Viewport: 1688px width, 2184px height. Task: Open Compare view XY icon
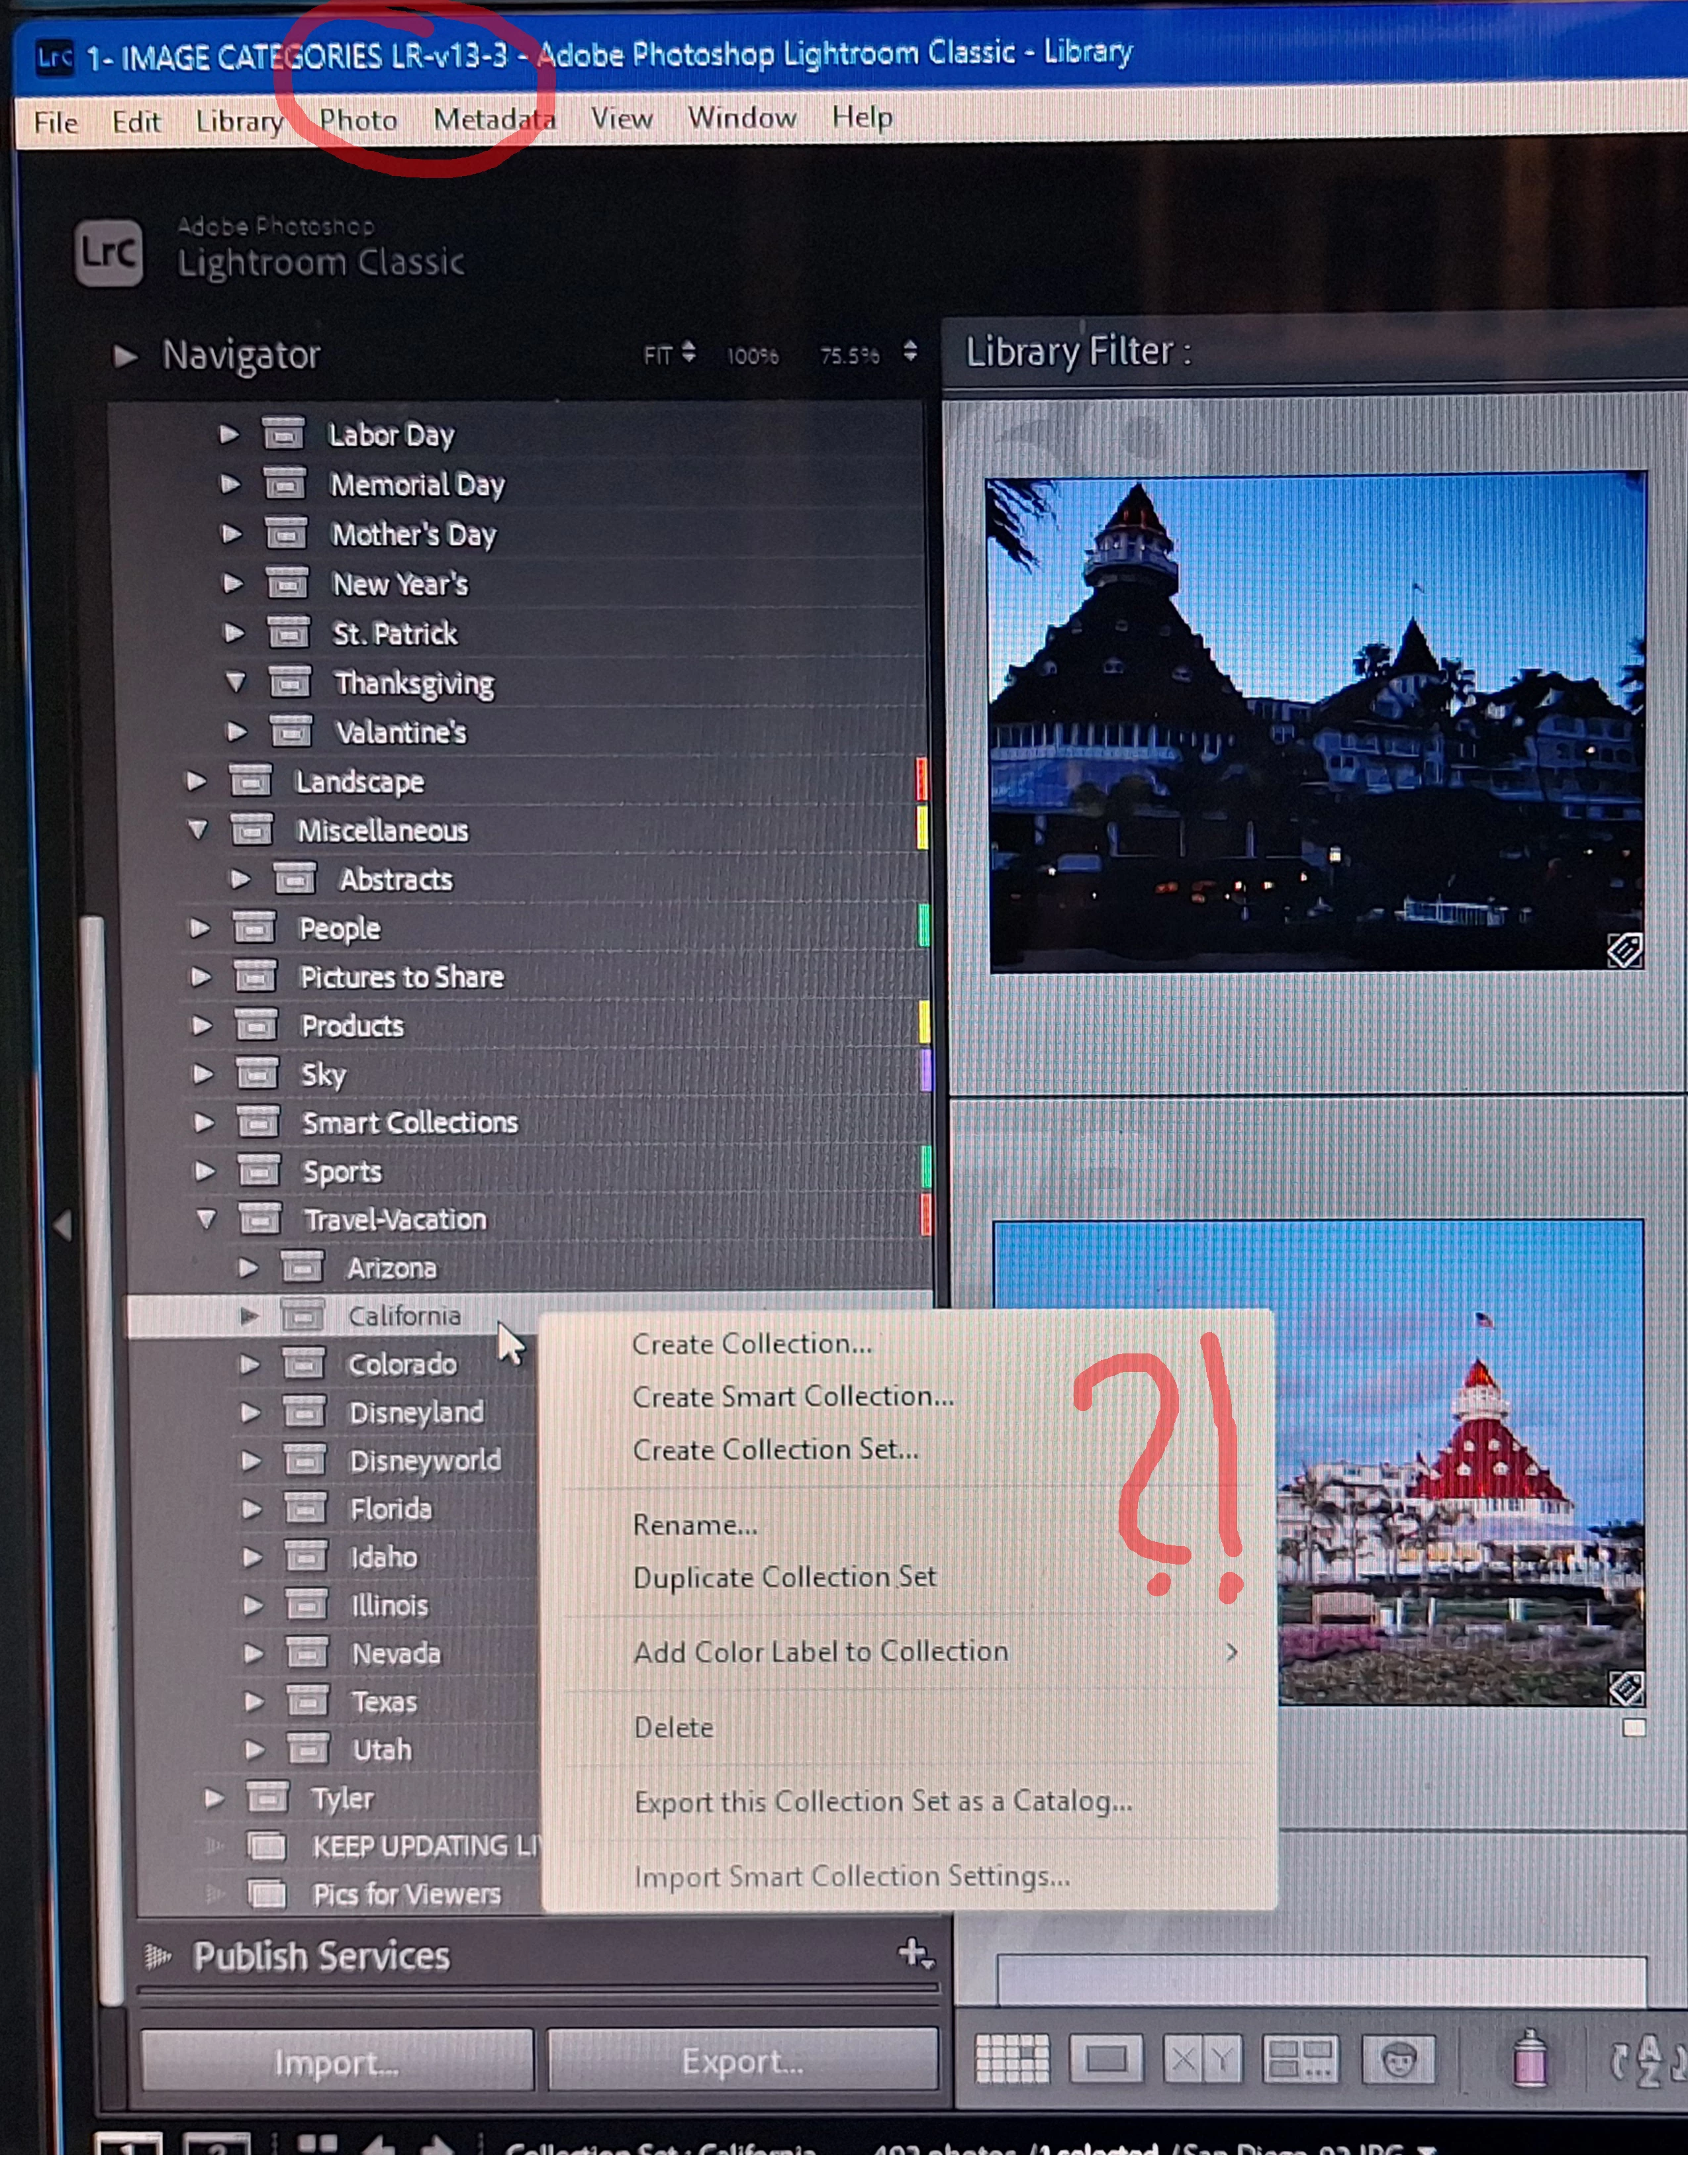(1202, 2060)
